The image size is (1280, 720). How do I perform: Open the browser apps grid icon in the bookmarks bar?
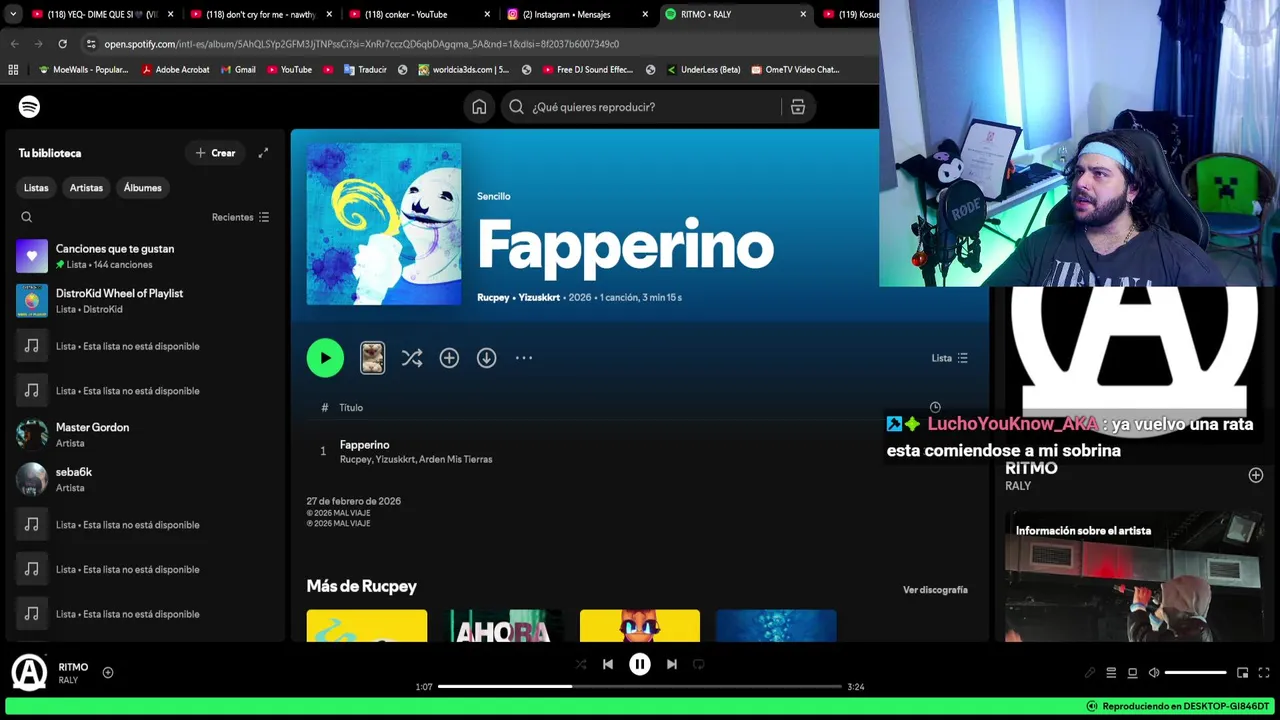[x=13, y=70]
